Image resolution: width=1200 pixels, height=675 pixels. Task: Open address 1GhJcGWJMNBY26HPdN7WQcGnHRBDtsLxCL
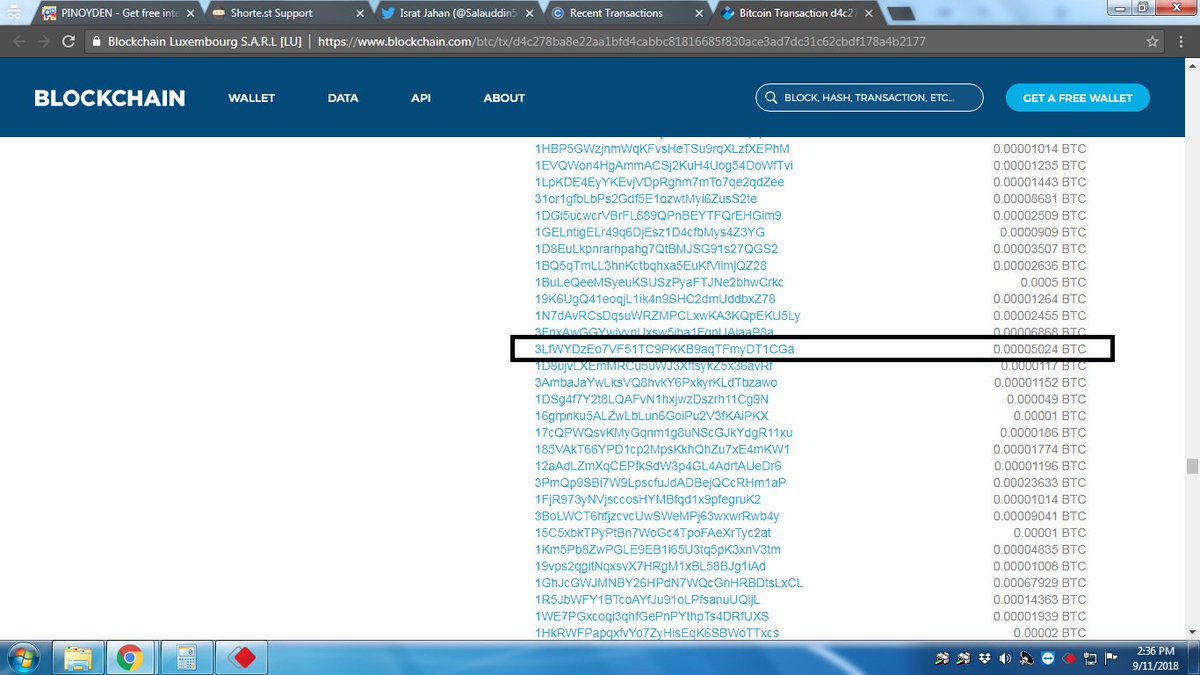pyautogui.click(x=669, y=583)
